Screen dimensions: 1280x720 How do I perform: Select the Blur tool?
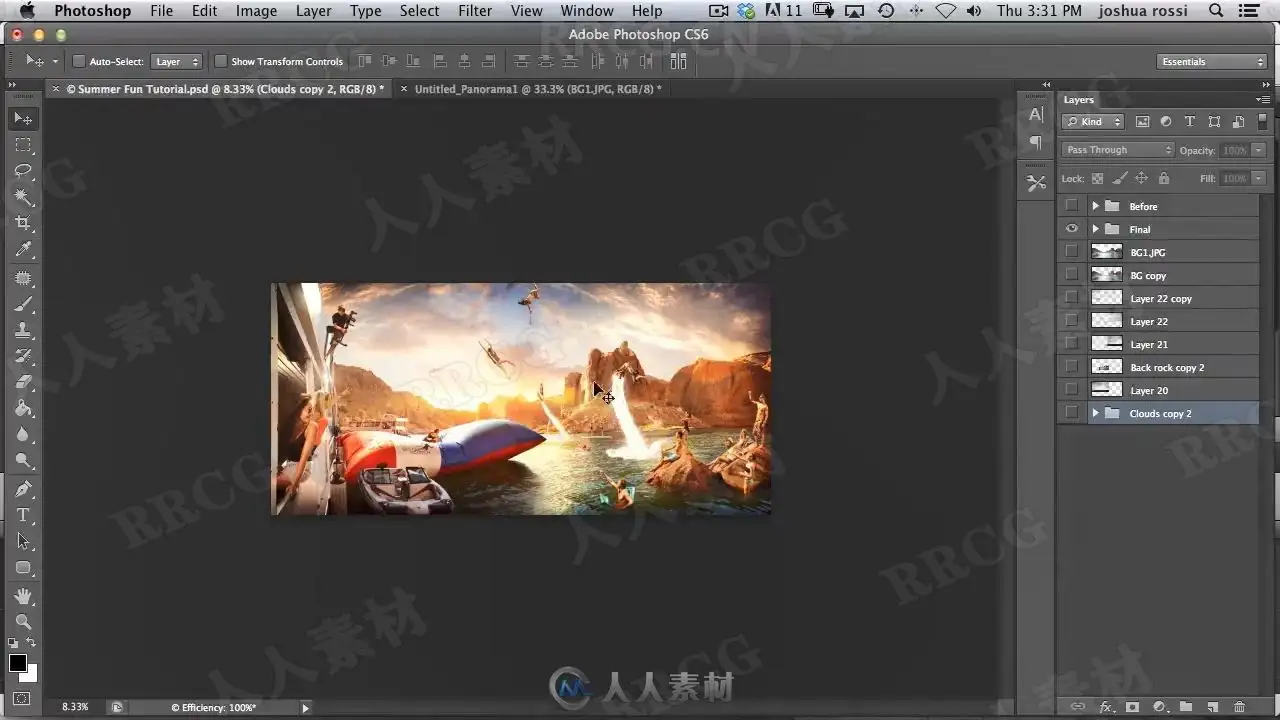pyautogui.click(x=23, y=435)
